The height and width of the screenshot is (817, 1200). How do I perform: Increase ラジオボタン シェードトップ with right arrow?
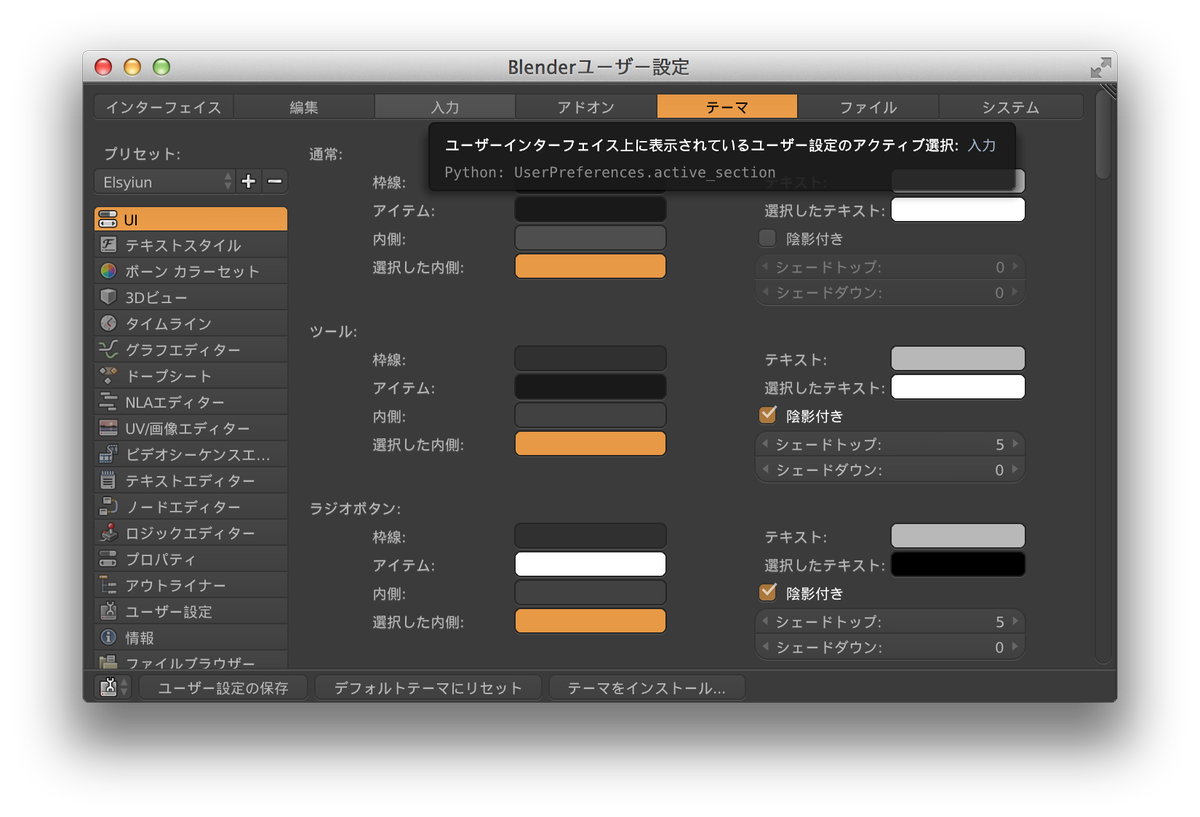pos(1016,622)
